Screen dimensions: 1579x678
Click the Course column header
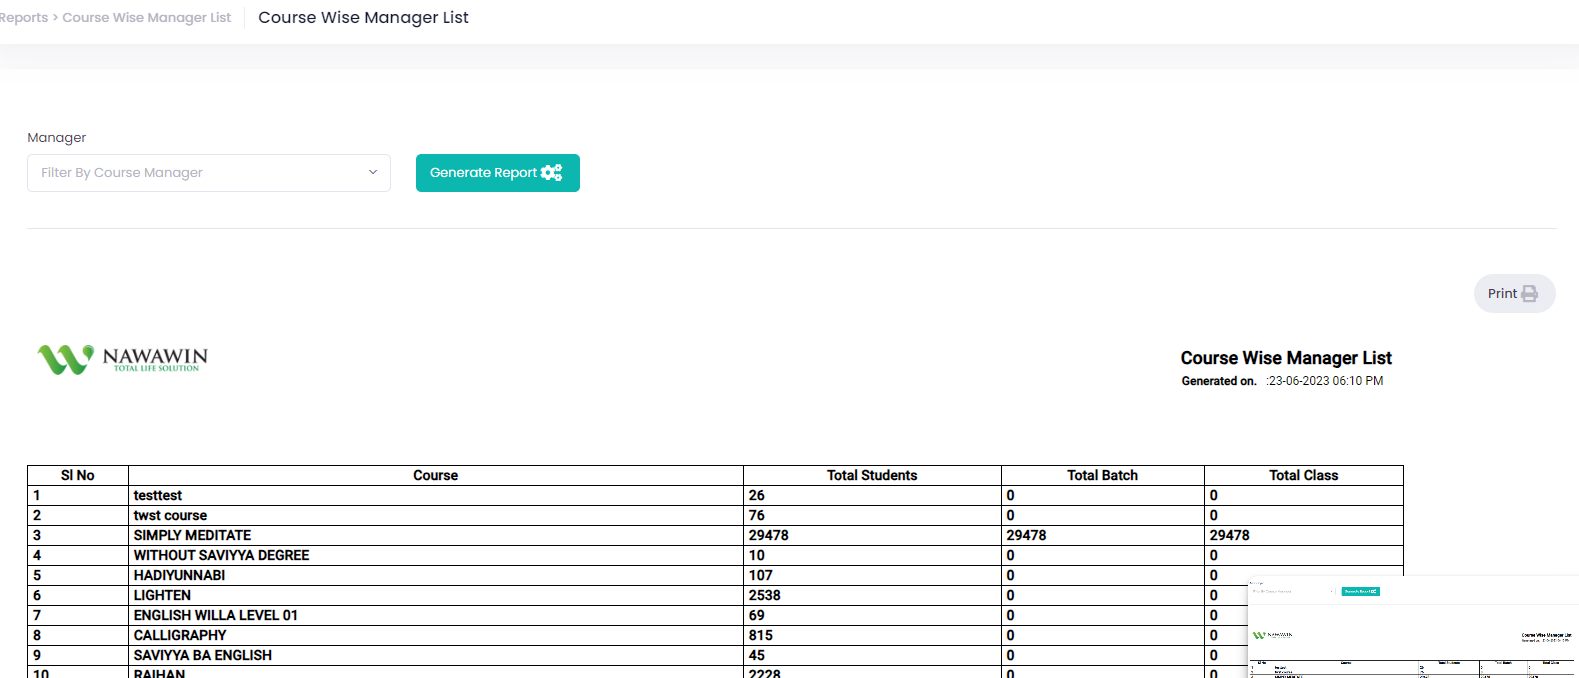pos(435,476)
